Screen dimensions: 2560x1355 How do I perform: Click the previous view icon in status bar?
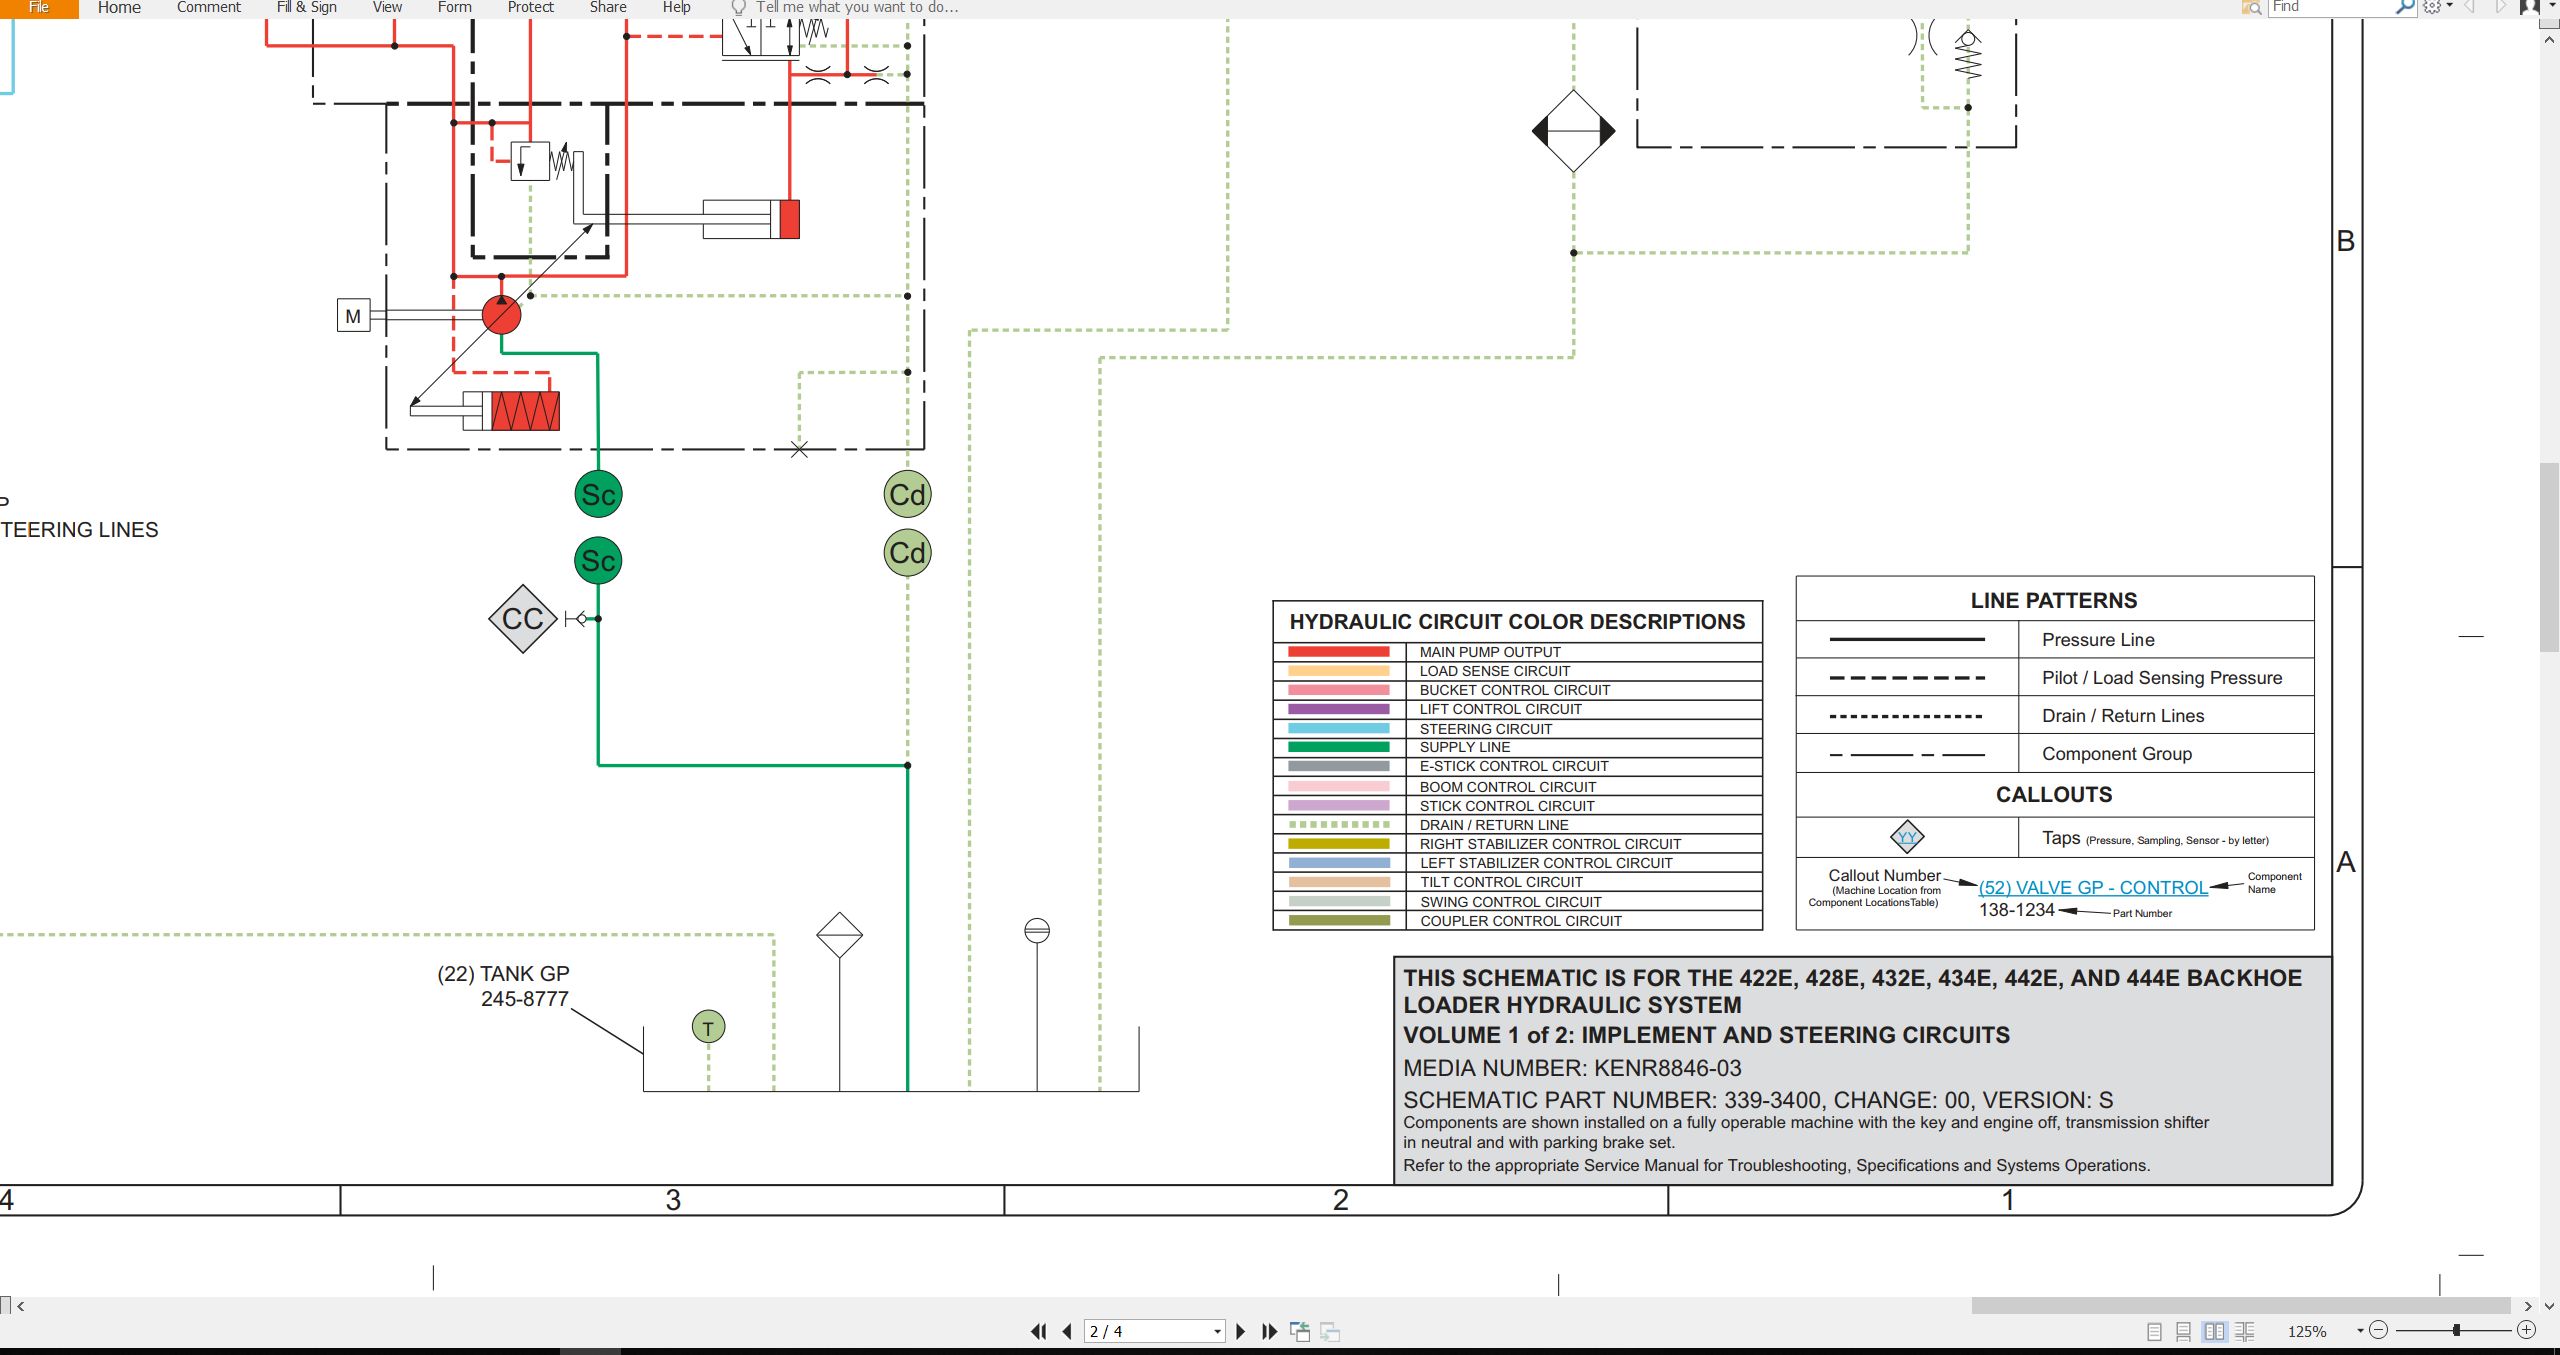click(x=1300, y=1331)
